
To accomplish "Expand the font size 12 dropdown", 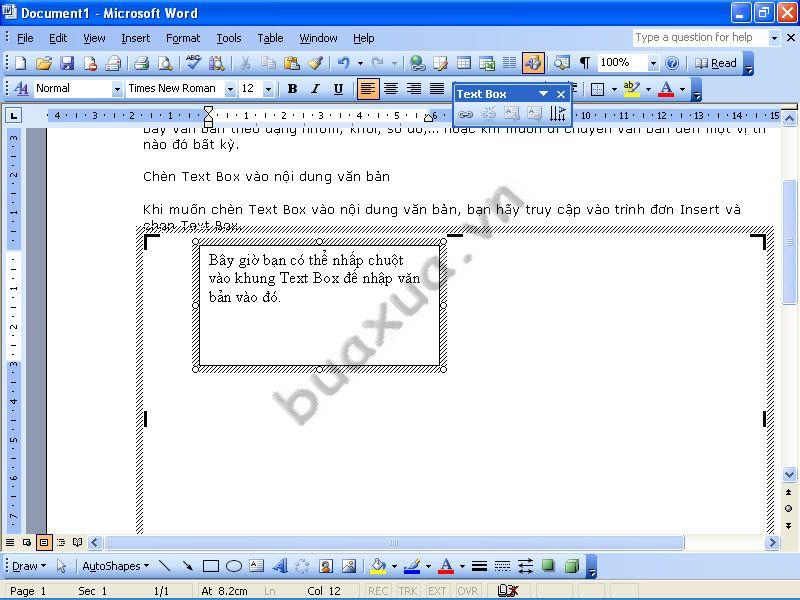I will tap(268, 89).
